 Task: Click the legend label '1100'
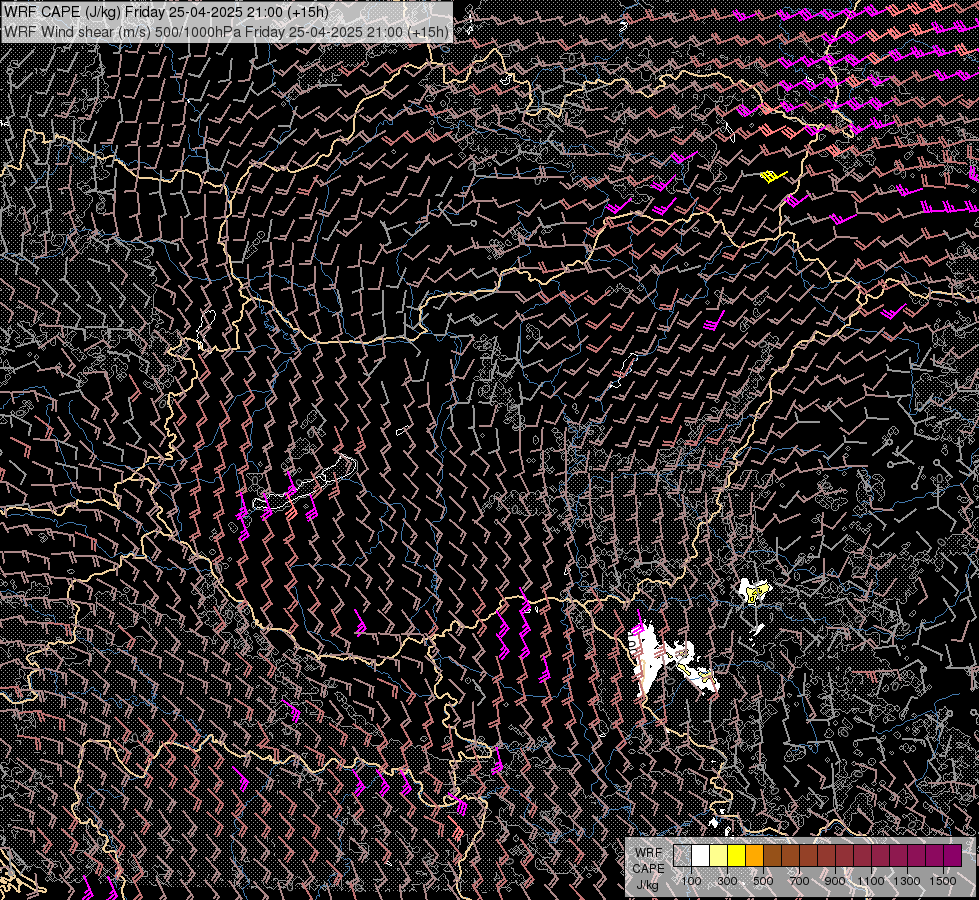pyautogui.click(x=871, y=881)
